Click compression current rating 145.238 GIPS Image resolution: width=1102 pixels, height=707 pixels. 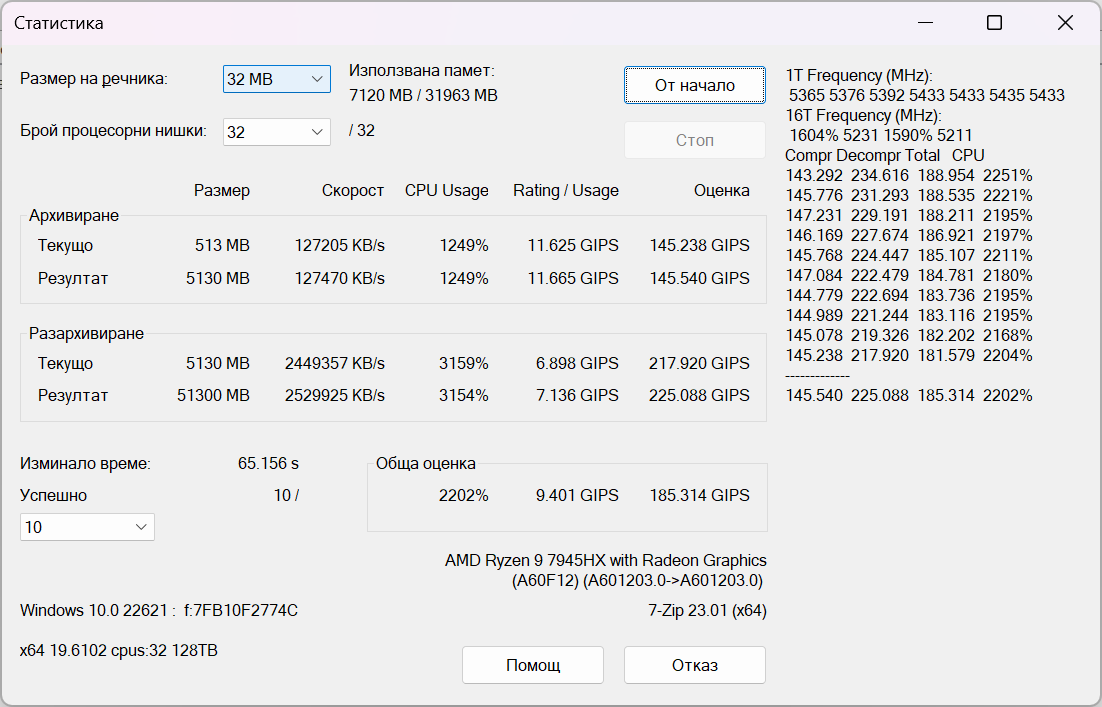tap(699, 245)
